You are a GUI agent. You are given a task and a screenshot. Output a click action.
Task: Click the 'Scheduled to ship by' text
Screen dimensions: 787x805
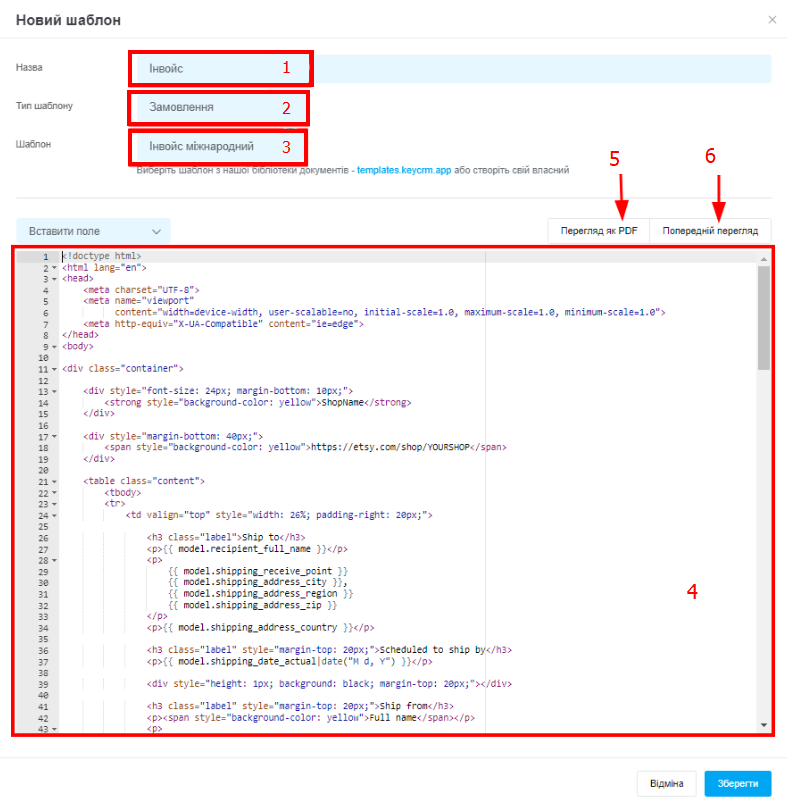(432, 650)
